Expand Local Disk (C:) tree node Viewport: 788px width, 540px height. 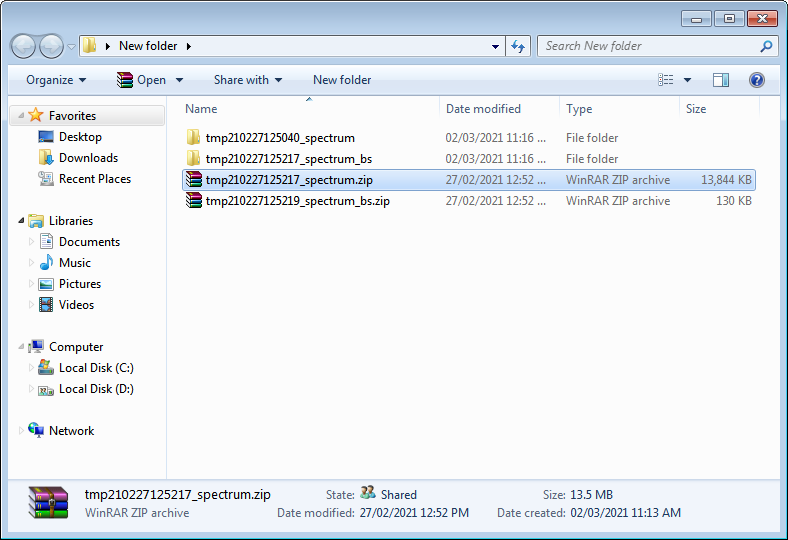pos(31,368)
